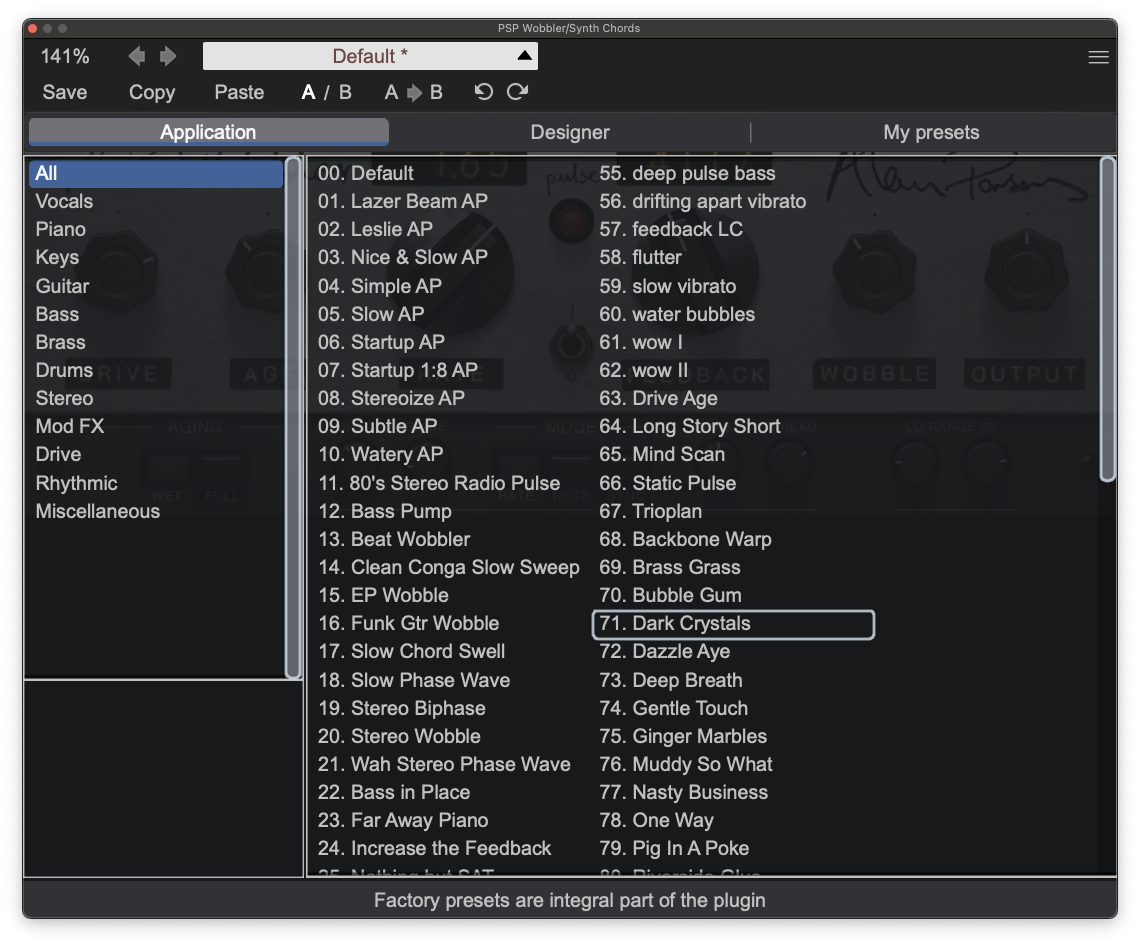Load preset 08. Stereoize AP
This screenshot has width=1140, height=945.
tap(391, 398)
